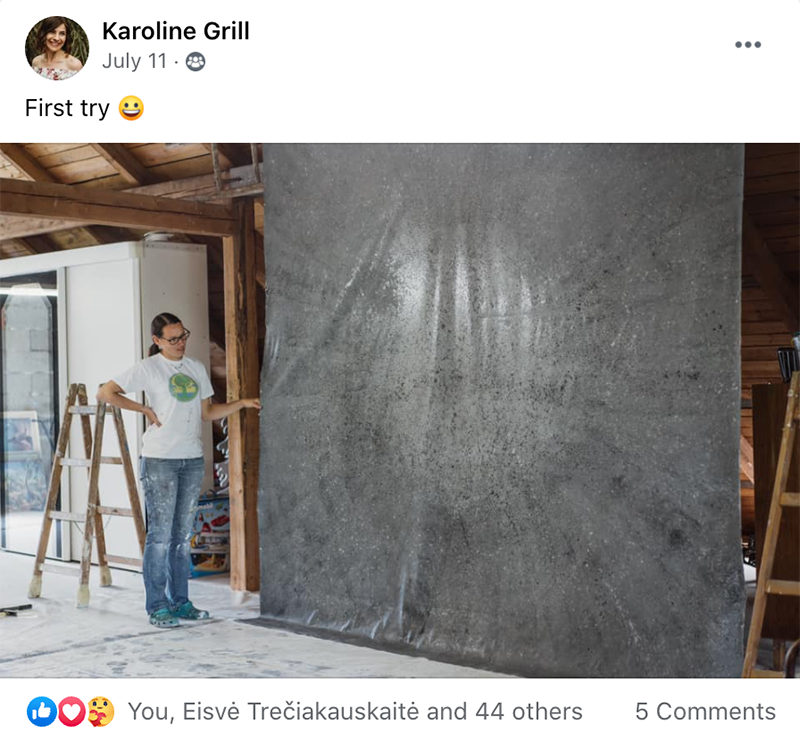
Task: Click the group audience icon beside the date
Action: point(195,62)
